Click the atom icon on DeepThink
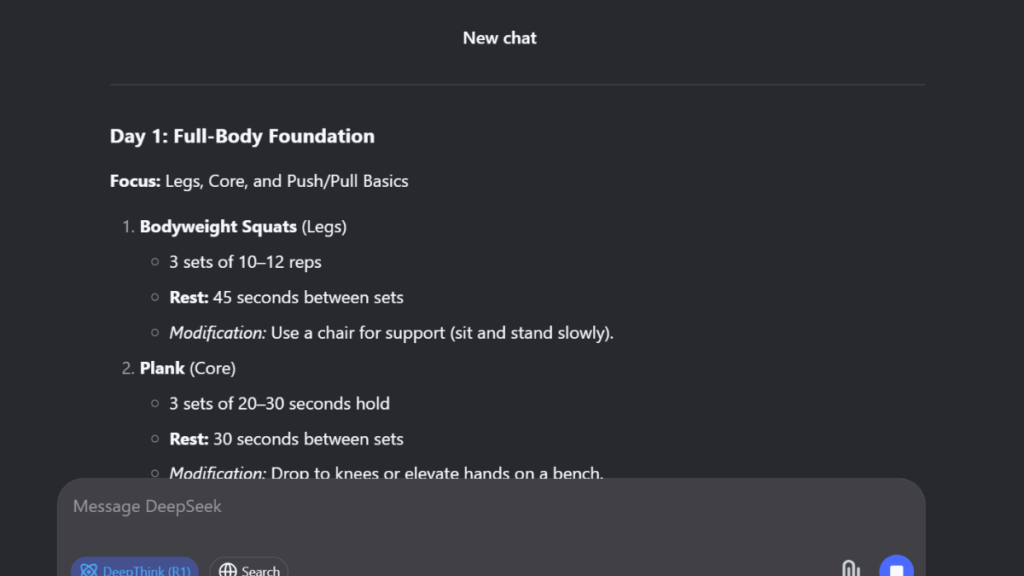The width and height of the screenshot is (1024, 576). (x=89, y=570)
